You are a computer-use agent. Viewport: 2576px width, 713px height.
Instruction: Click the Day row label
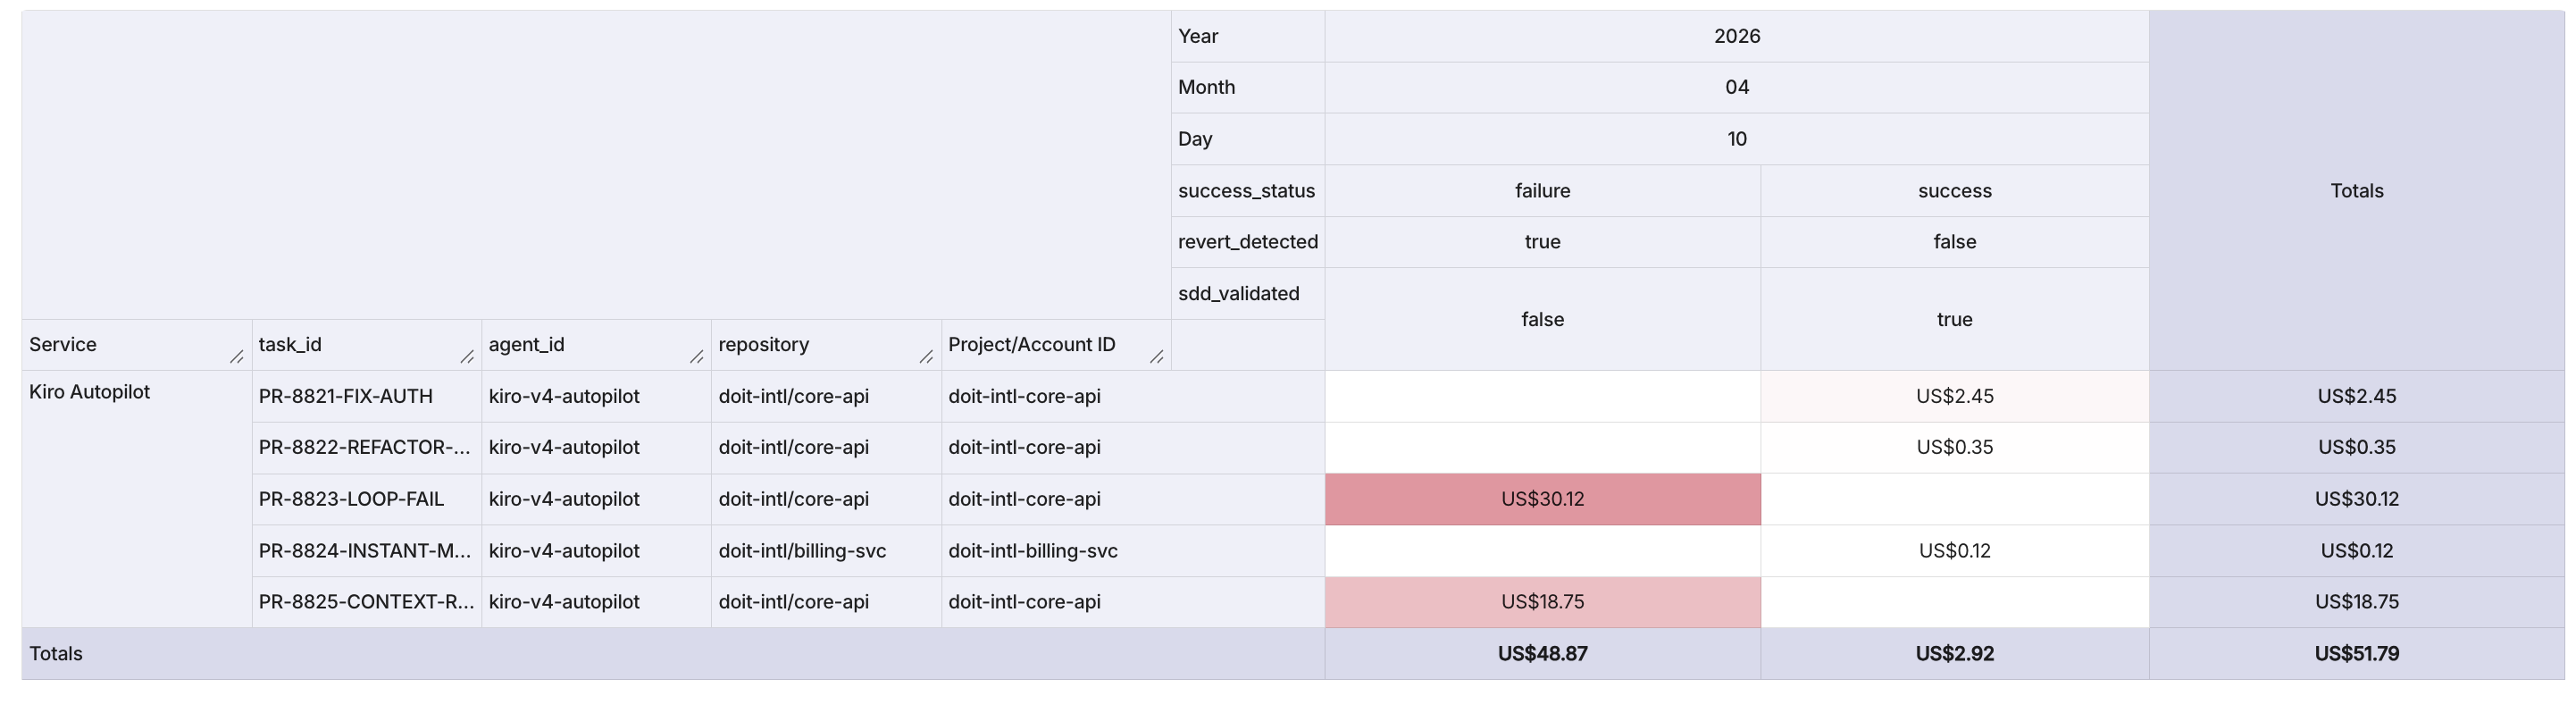click(1248, 139)
